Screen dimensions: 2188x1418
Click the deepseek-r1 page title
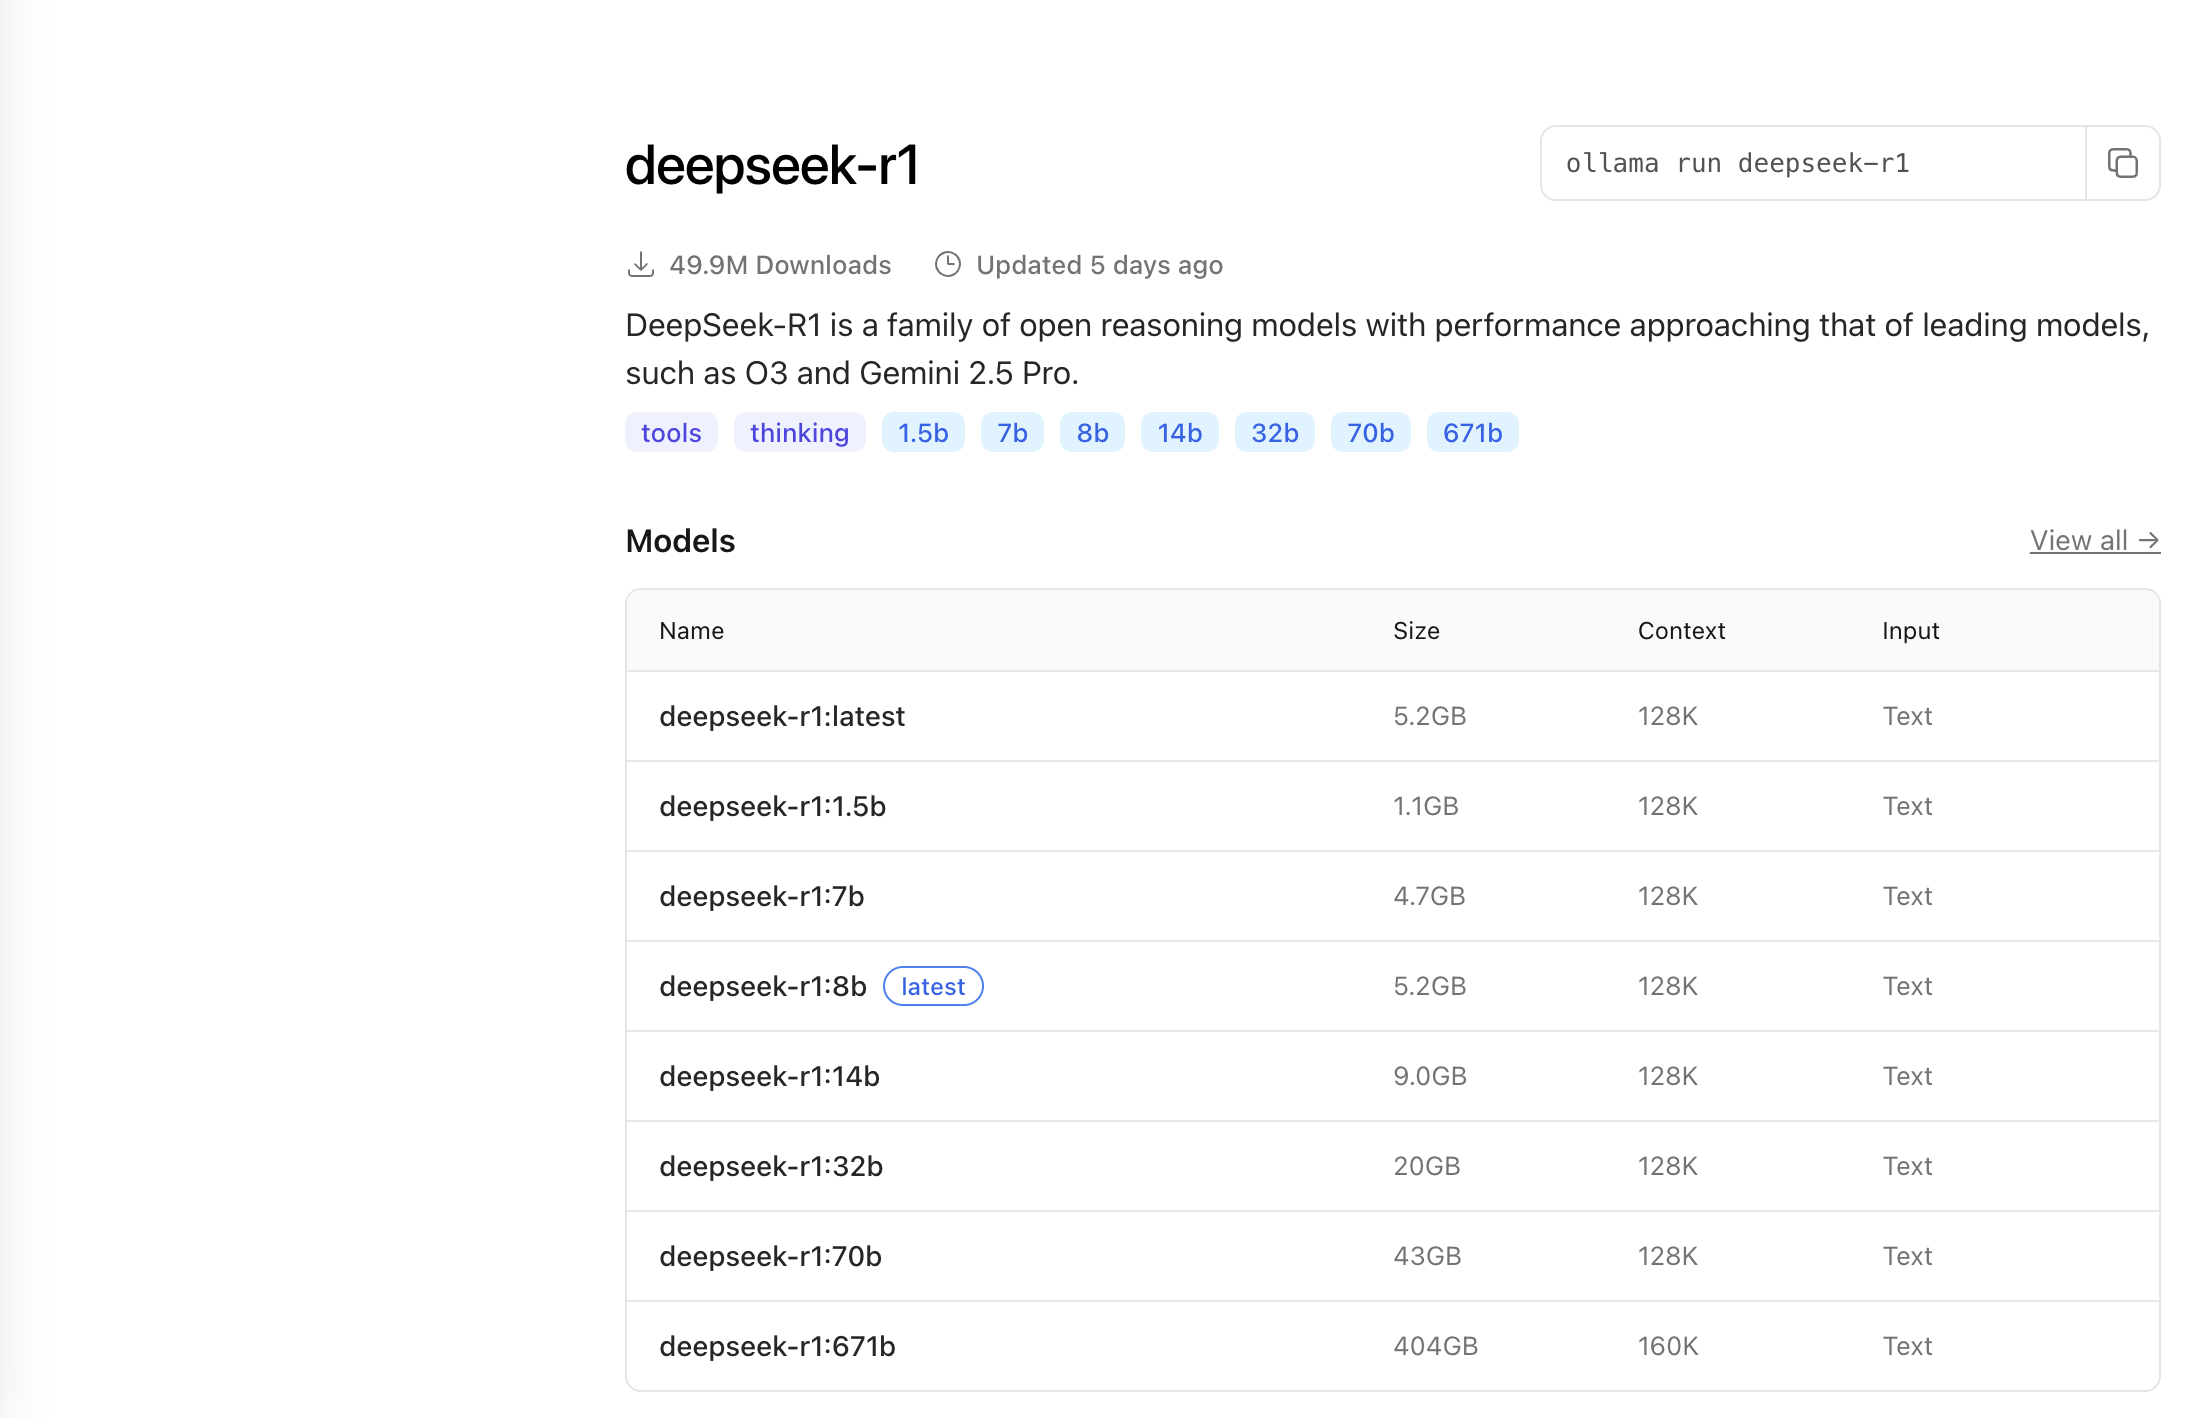[x=772, y=165]
